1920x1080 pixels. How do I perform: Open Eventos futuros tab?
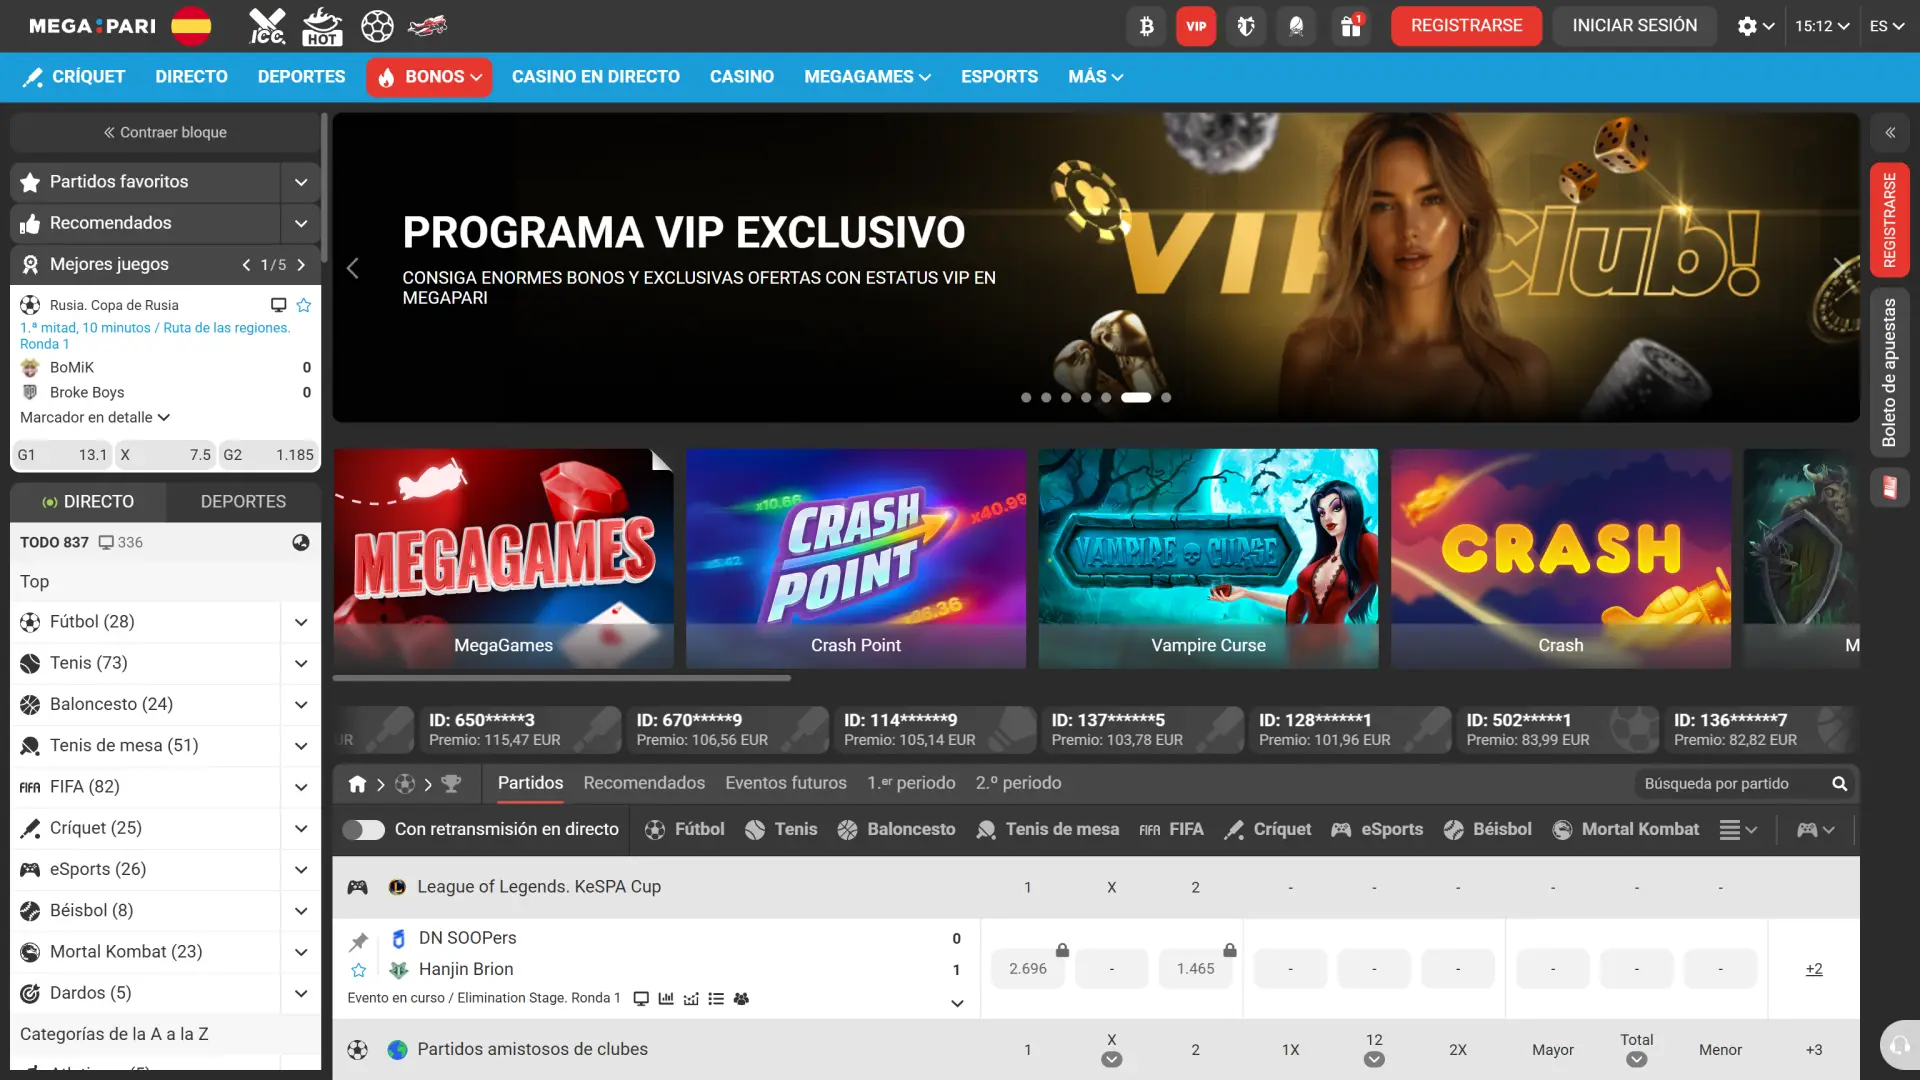pyautogui.click(x=786, y=783)
